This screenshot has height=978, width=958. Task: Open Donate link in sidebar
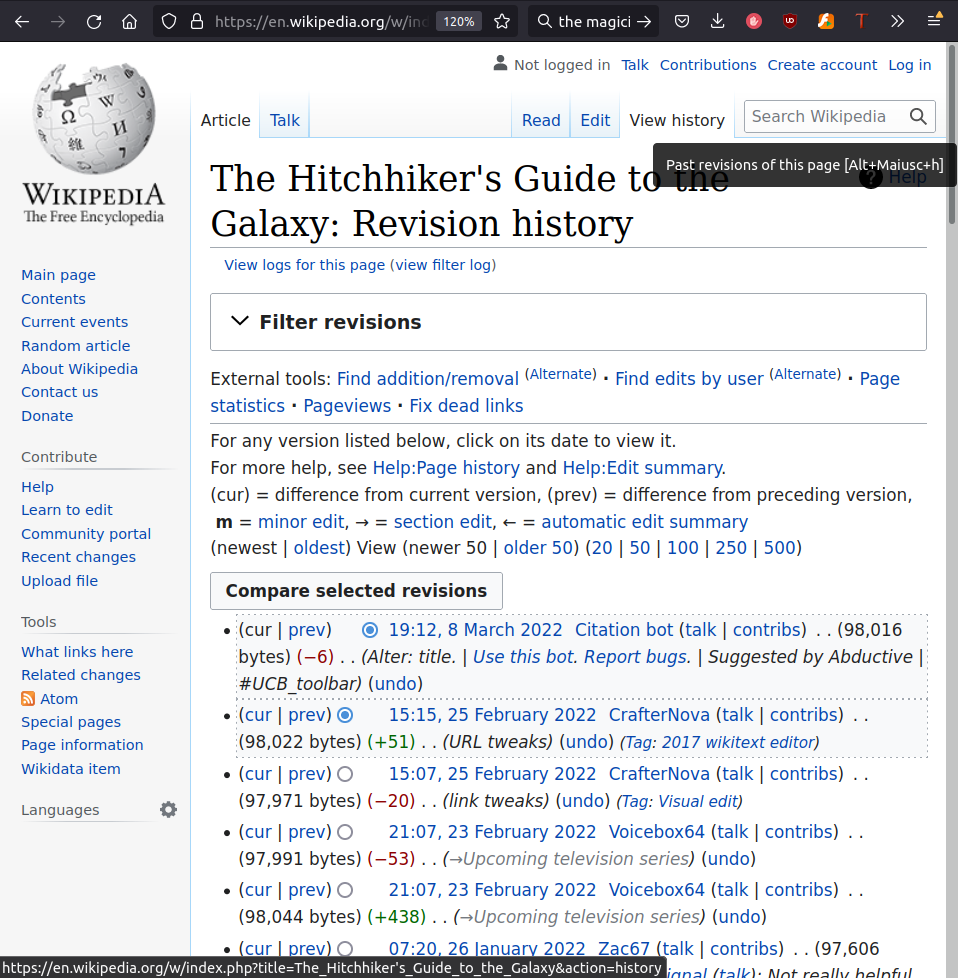[47, 416]
